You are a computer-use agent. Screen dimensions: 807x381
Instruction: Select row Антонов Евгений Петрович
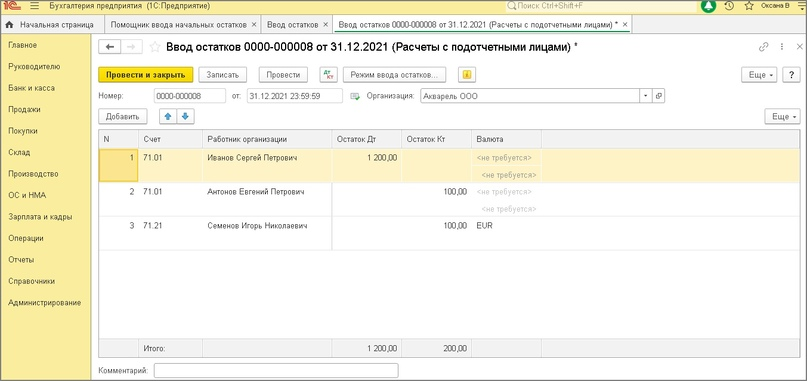tap(449, 200)
